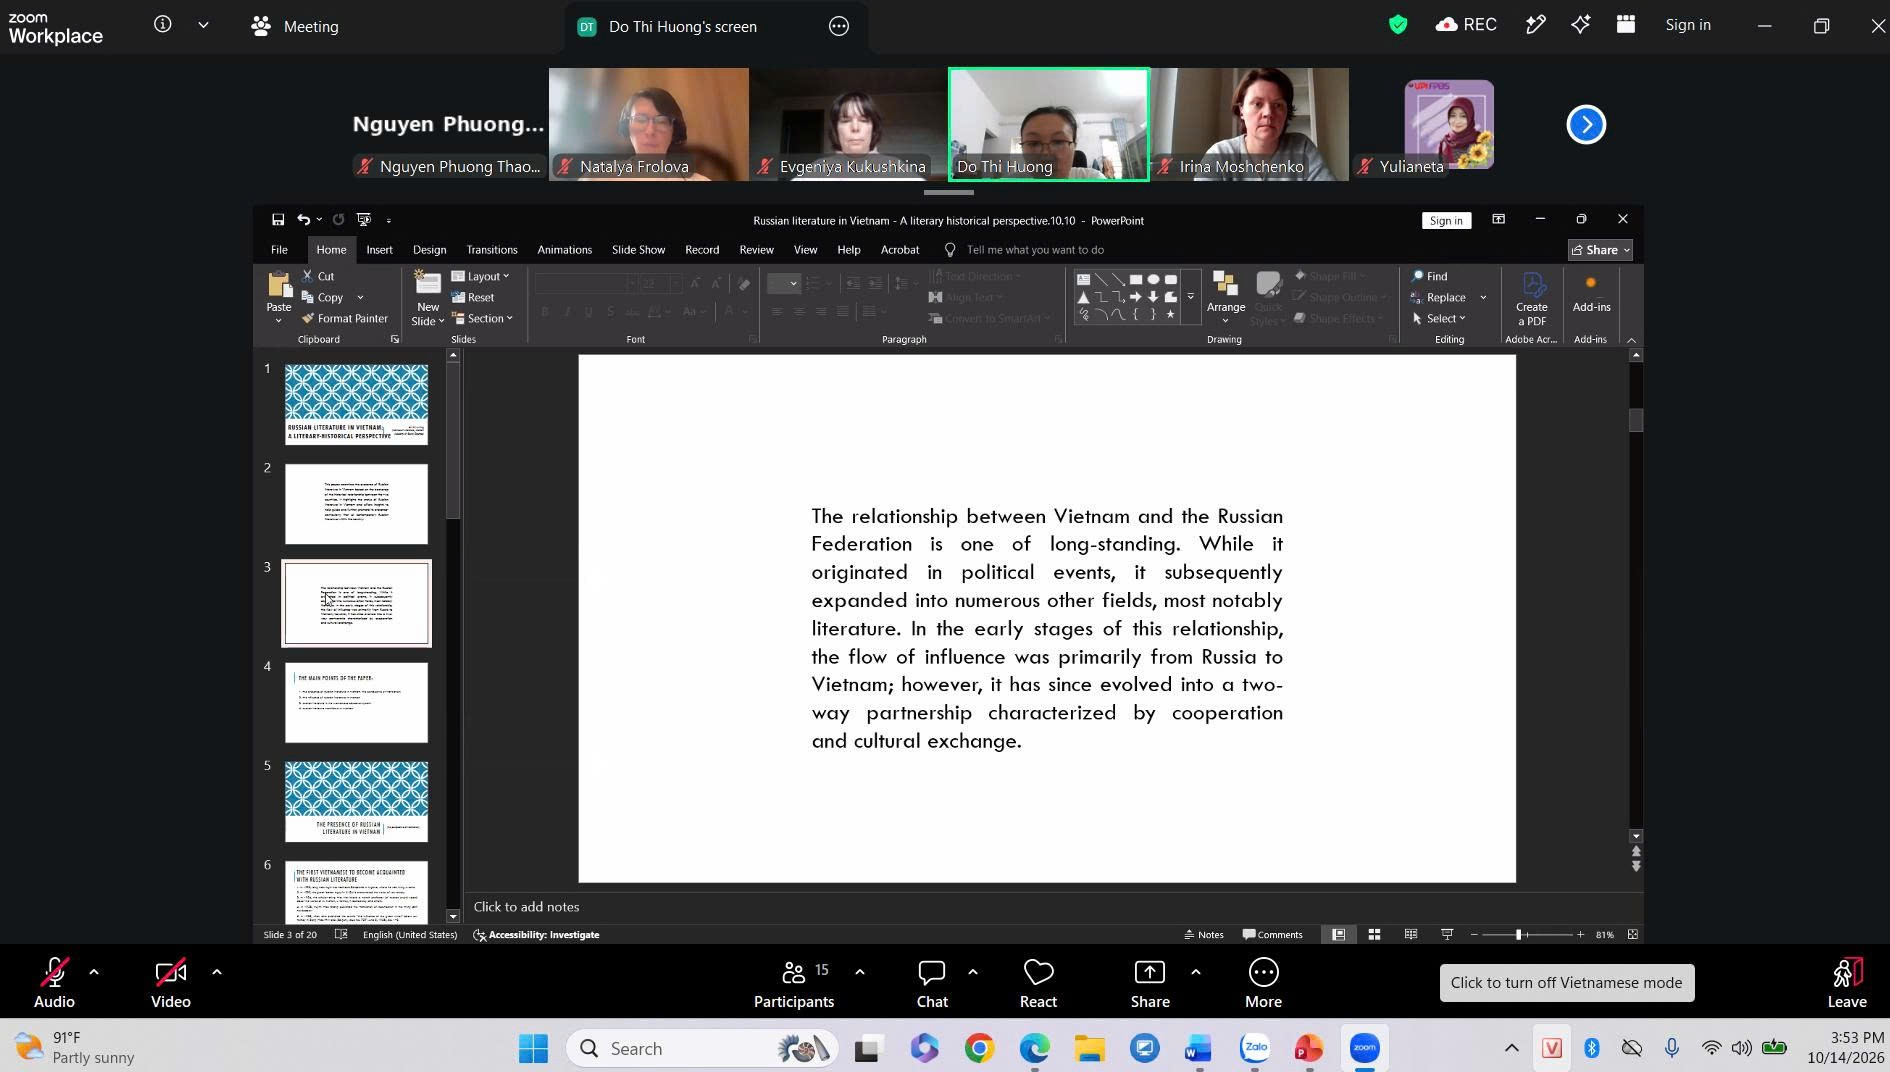
Task: Toggle Normal view in status bar
Action: 1338,935
